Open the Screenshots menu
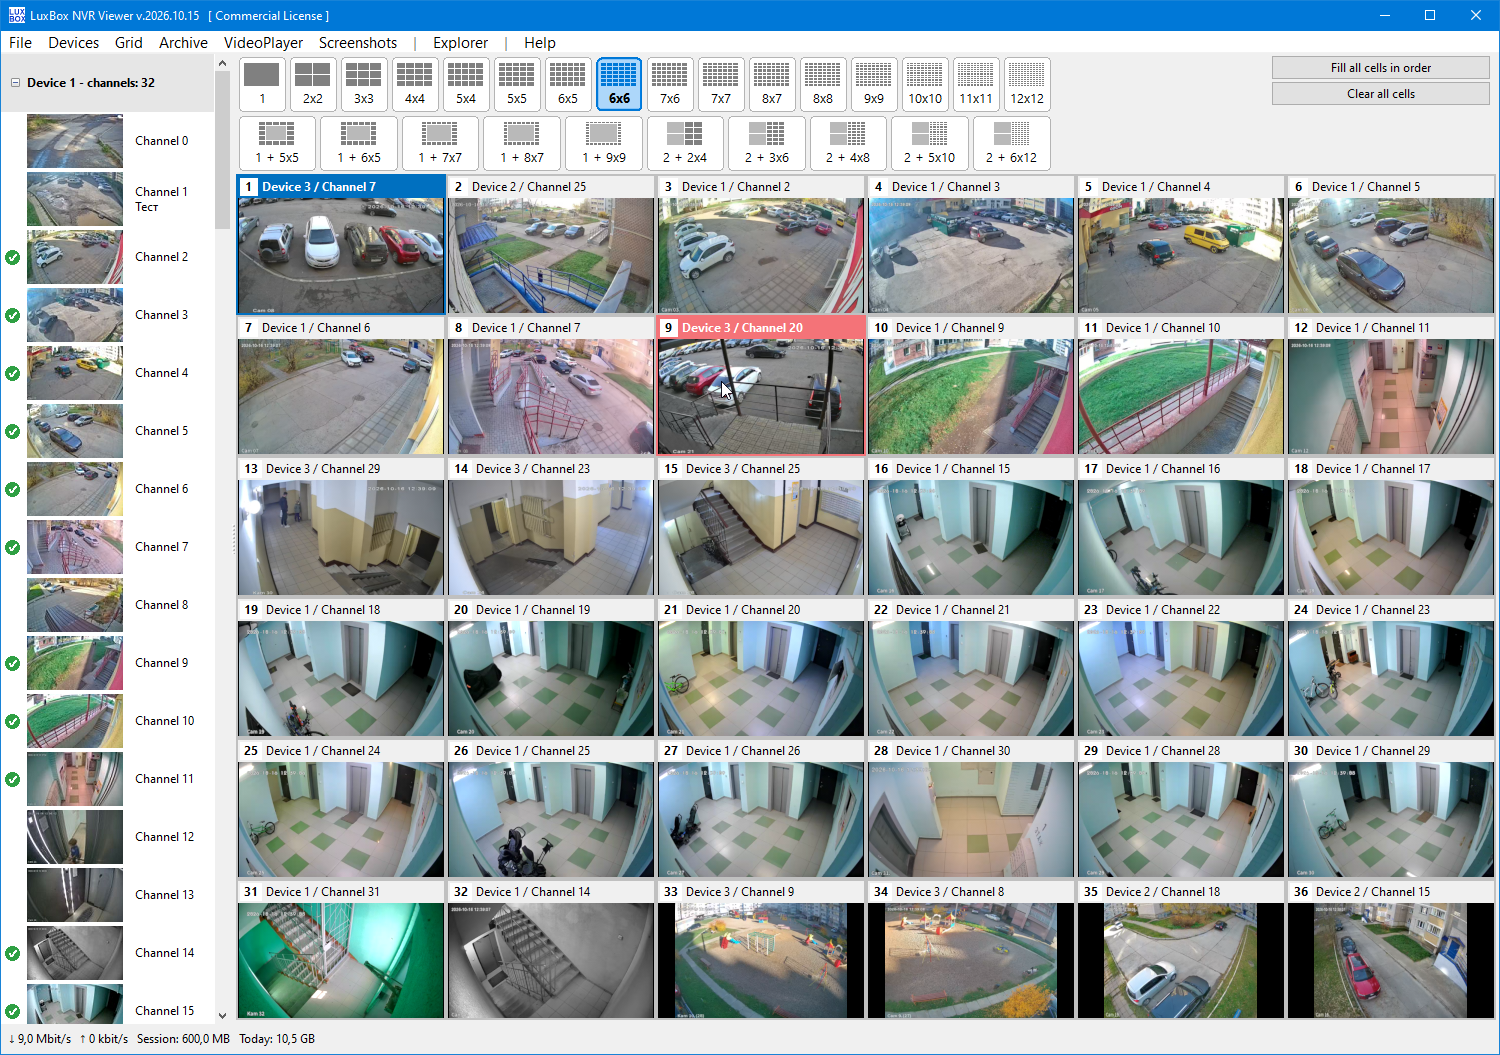 pos(358,43)
